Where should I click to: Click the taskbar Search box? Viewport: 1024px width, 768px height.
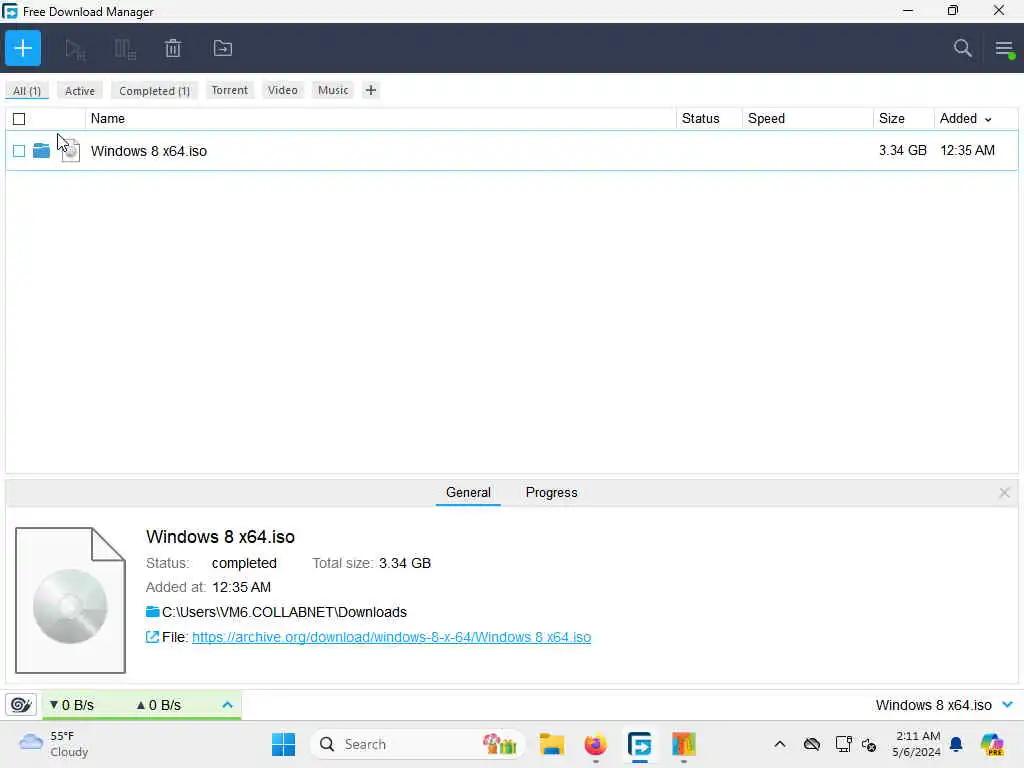point(418,744)
